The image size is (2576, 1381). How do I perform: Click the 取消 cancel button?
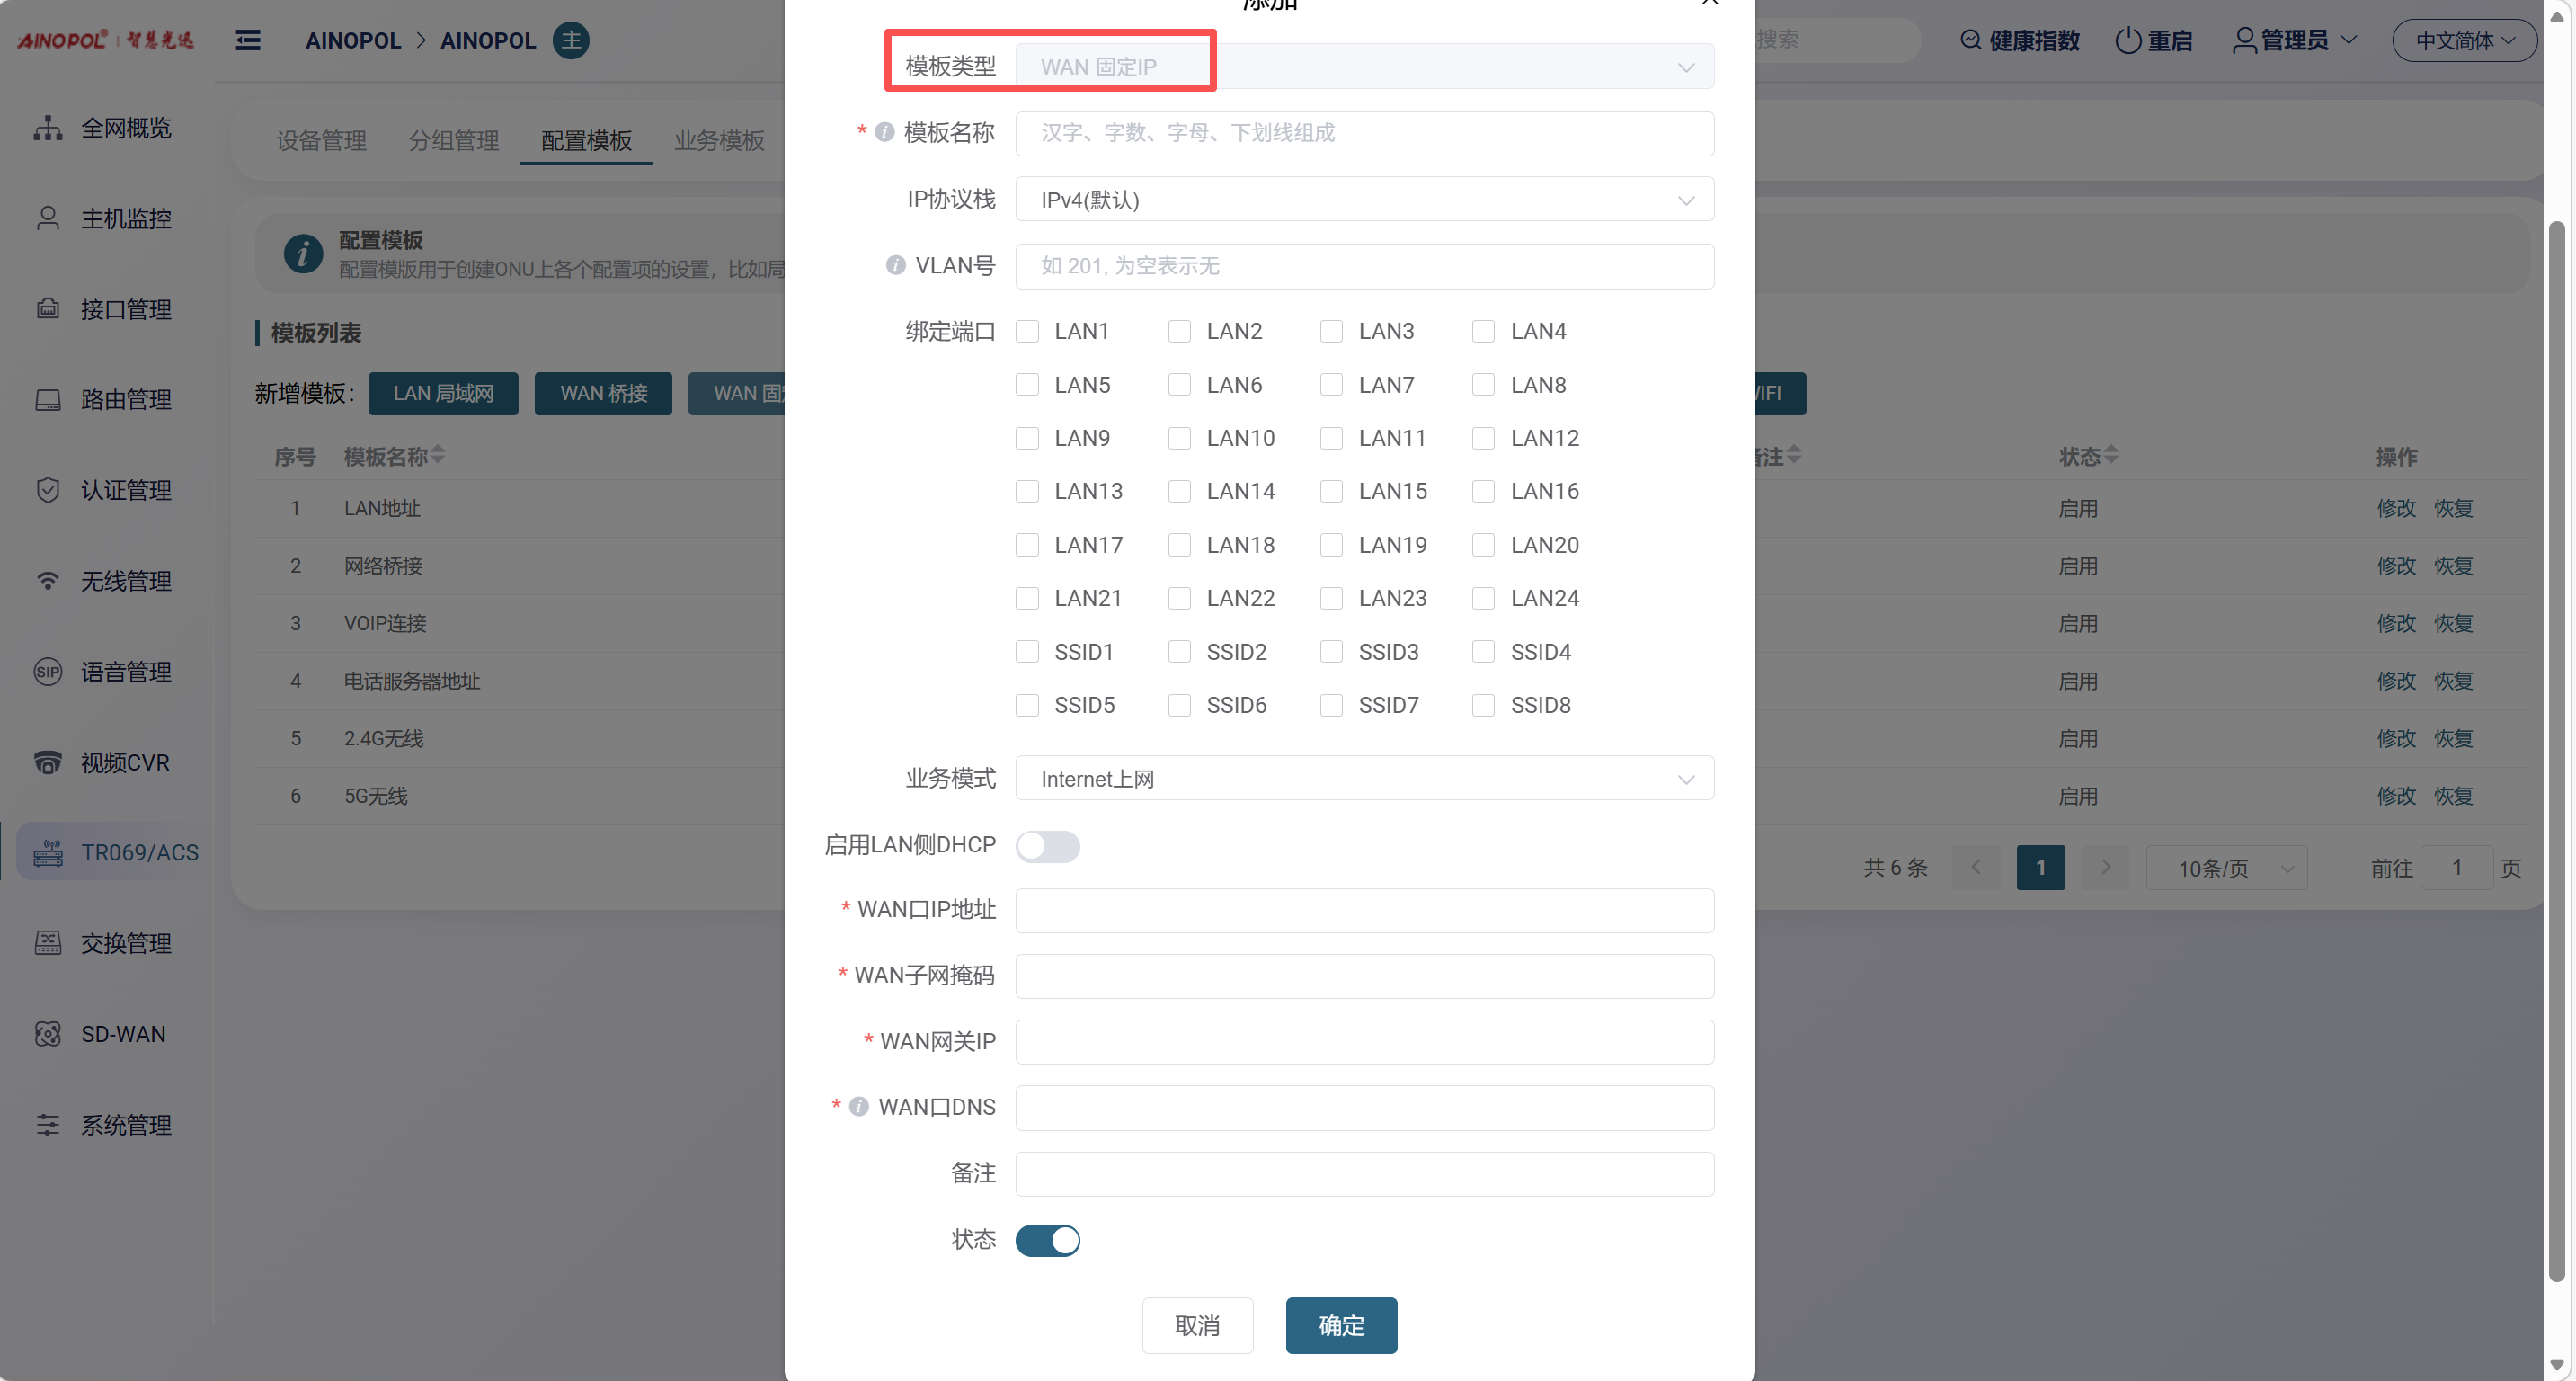(x=1197, y=1325)
